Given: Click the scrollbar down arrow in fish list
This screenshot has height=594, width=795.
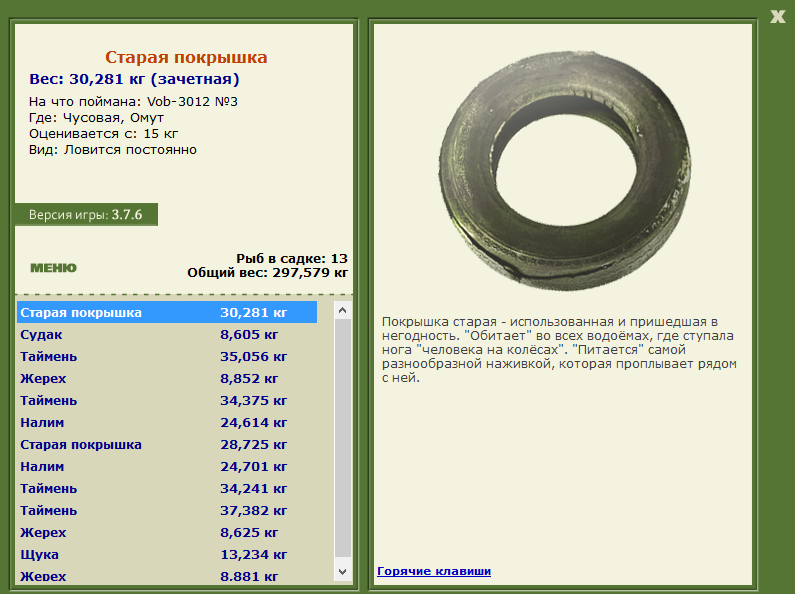Looking at the screenshot, I should click(x=343, y=572).
